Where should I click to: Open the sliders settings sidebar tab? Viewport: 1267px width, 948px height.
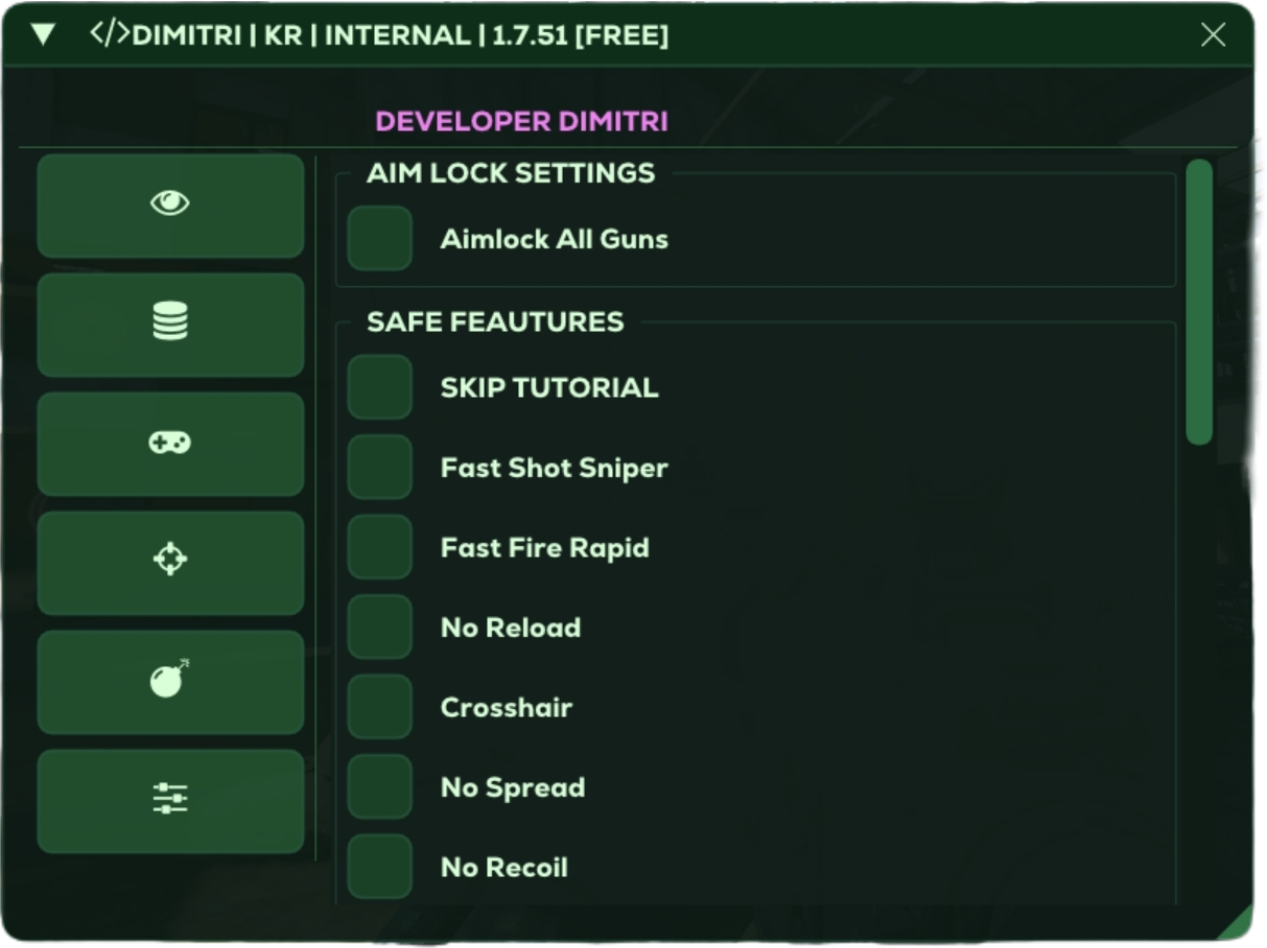pos(170,798)
